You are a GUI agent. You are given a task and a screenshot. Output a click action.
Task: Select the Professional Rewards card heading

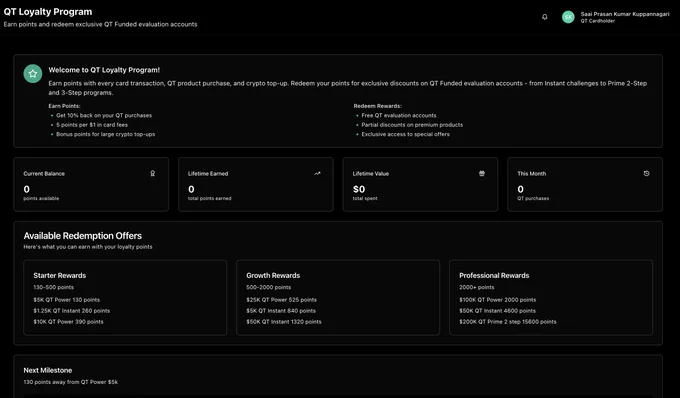click(x=494, y=275)
